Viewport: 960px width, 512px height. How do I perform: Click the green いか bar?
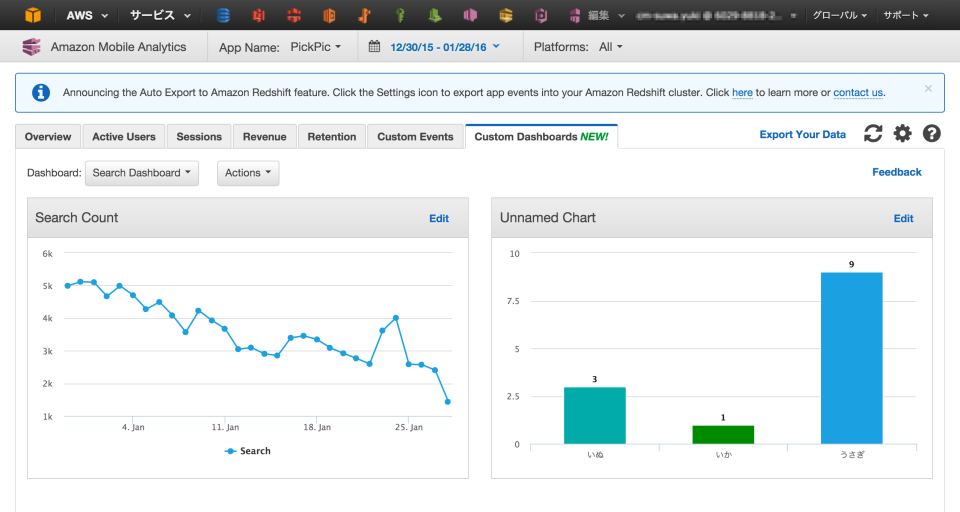pyautogui.click(x=723, y=434)
